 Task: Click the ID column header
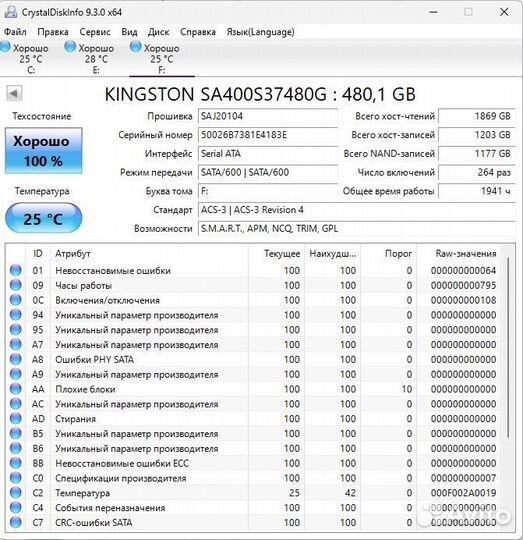point(38,254)
